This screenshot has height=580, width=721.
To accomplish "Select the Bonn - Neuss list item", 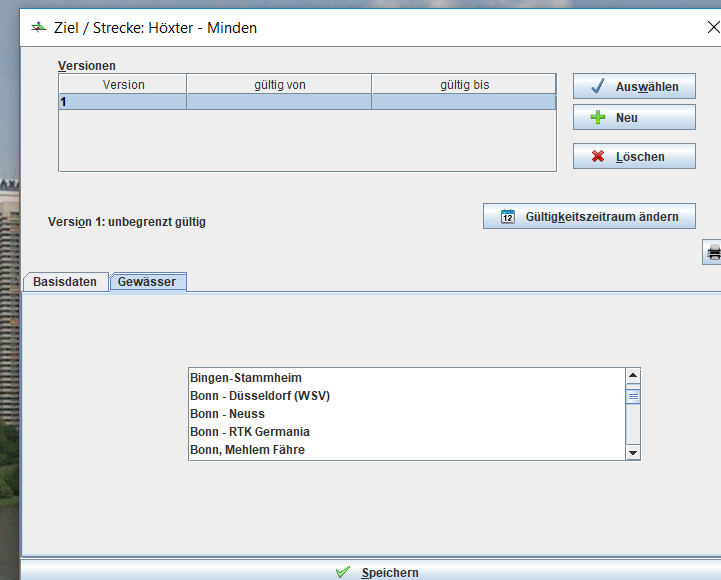I will click(x=227, y=414).
